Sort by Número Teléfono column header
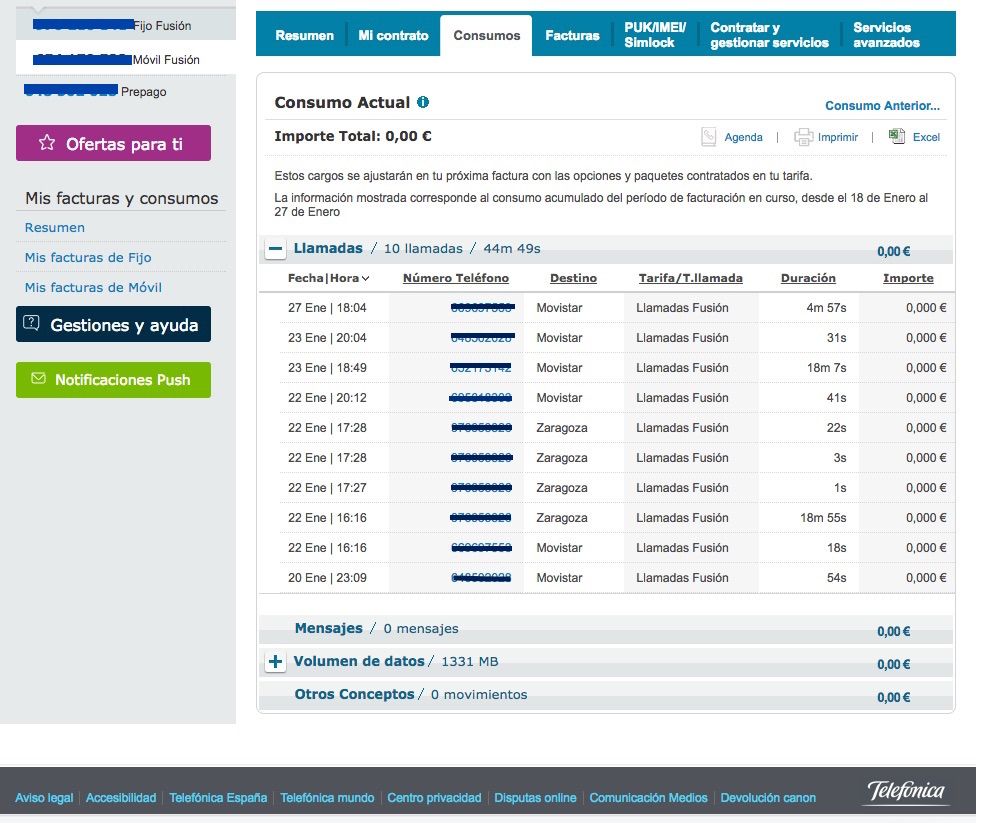Viewport: 982px width, 823px height. (x=455, y=278)
